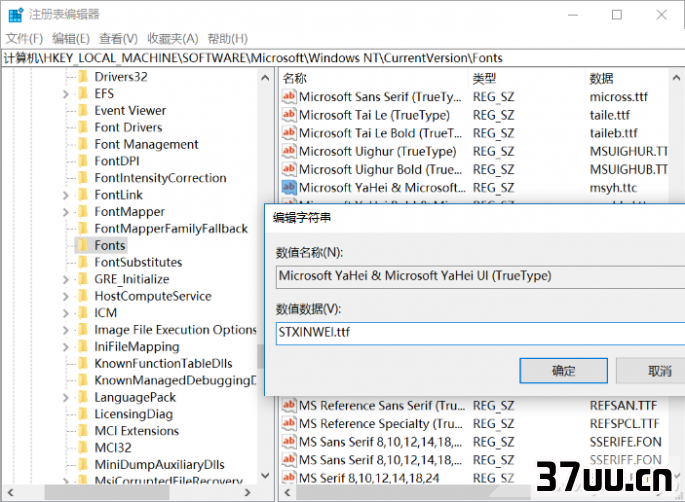Select the FontMapperFamilyFallback folder icon
Viewport: 685px width, 502px height.
pyautogui.click(x=83, y=228)
